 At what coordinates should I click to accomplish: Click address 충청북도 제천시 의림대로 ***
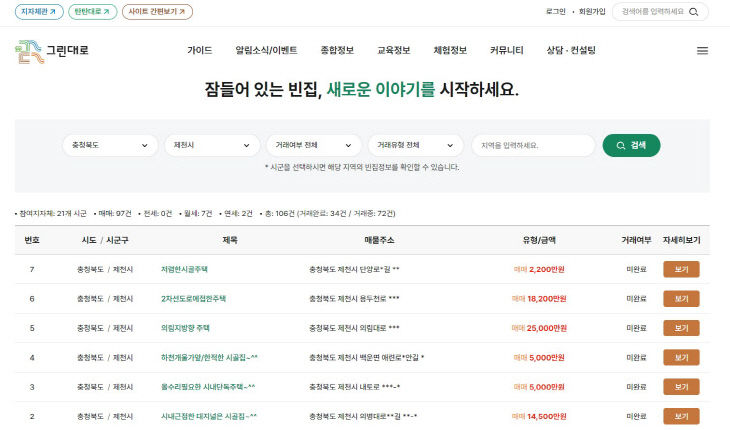[x=354, y=328]
